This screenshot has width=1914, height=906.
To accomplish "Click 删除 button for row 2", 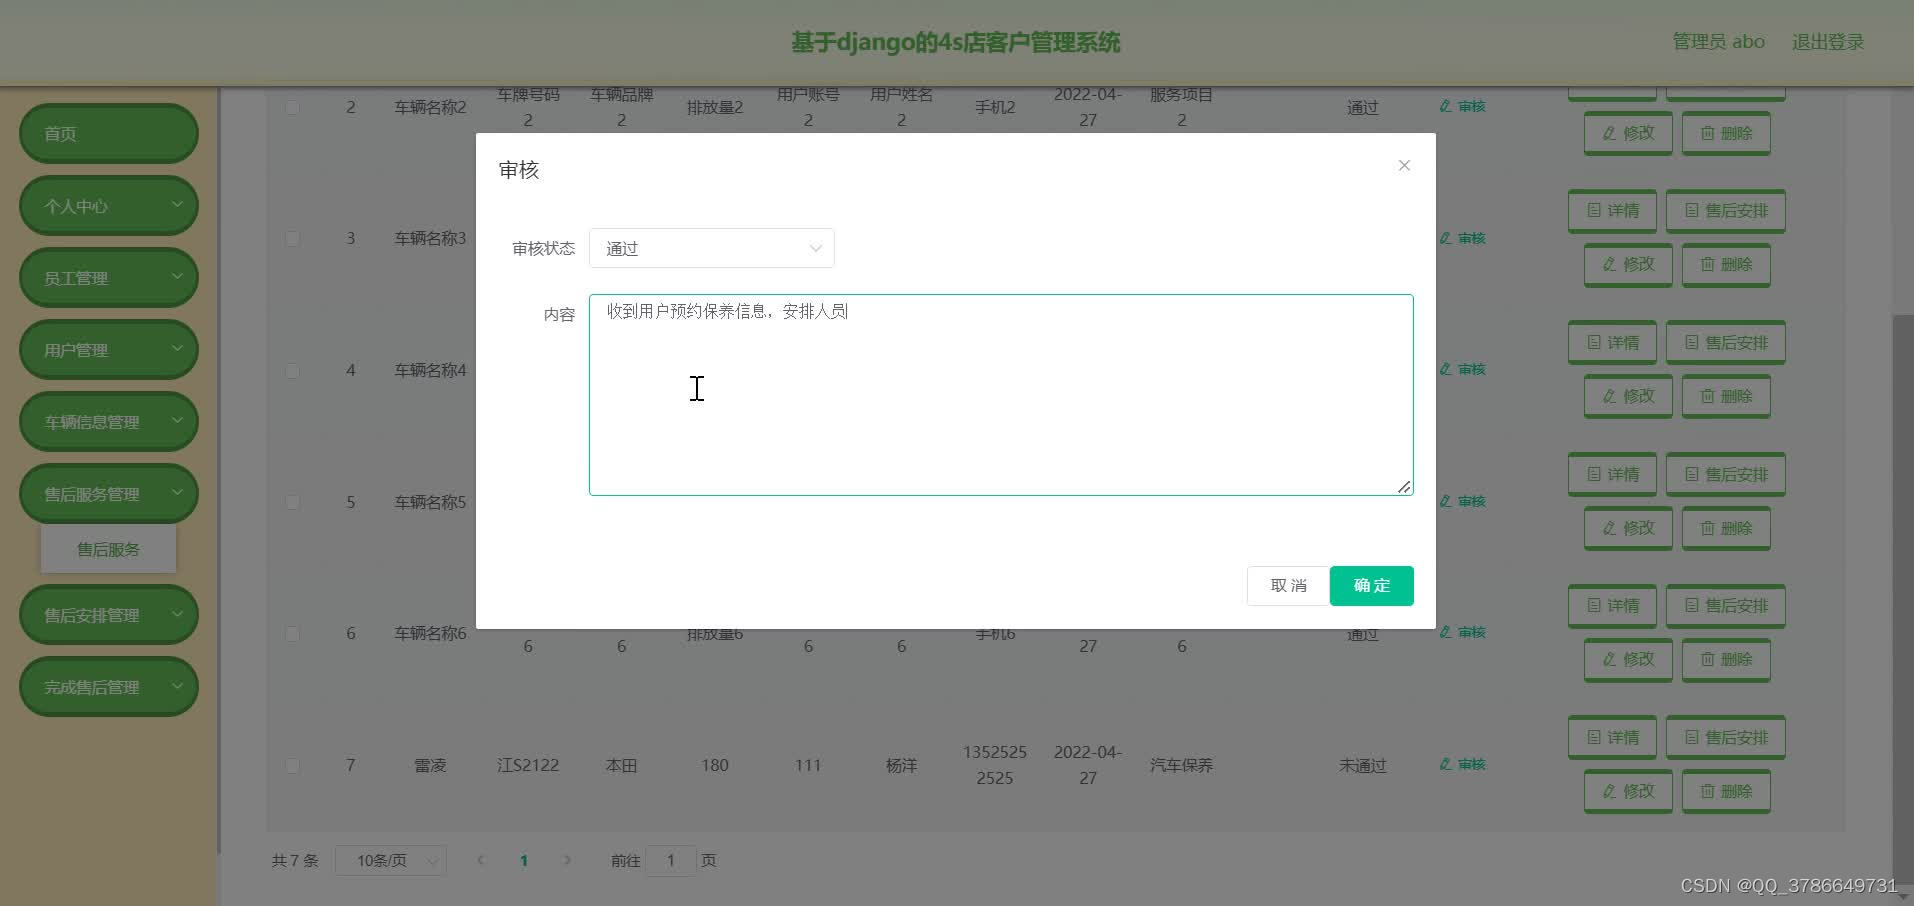I will coord(1726,133).
